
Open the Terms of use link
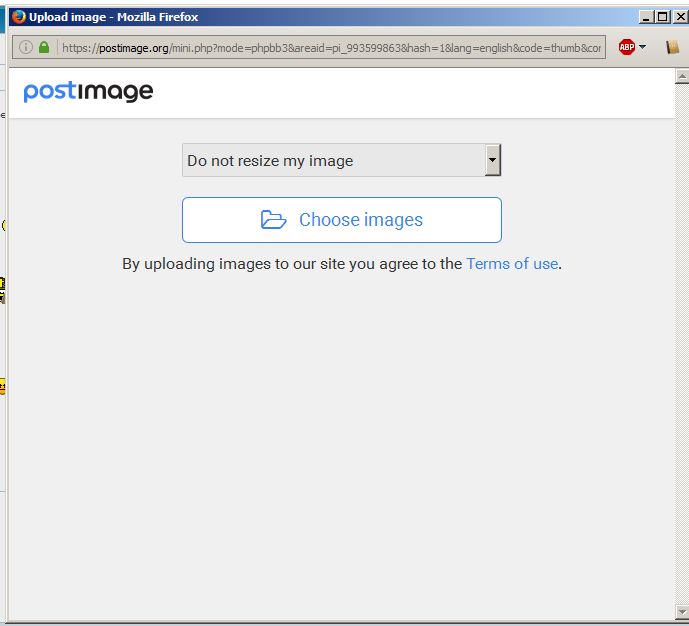coord(512,264)
